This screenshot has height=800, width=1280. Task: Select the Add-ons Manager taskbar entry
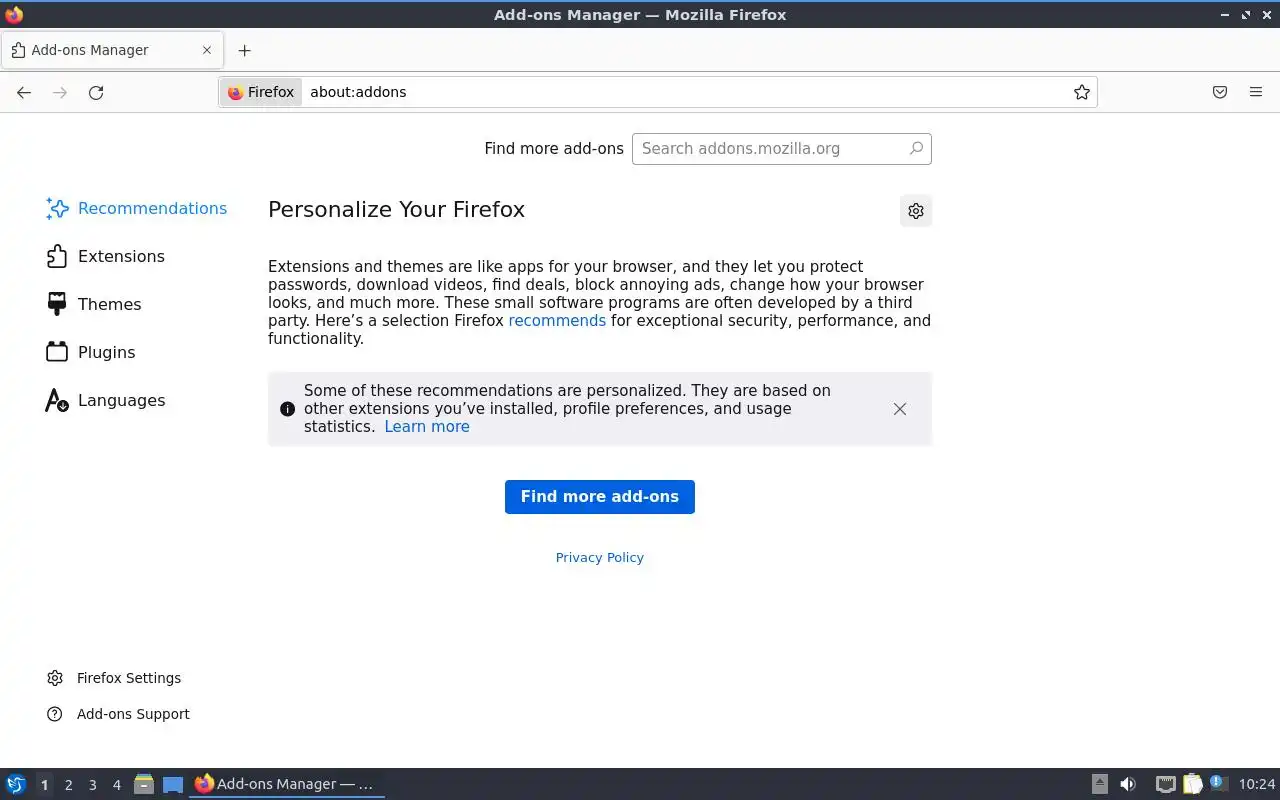pos(286,784)
